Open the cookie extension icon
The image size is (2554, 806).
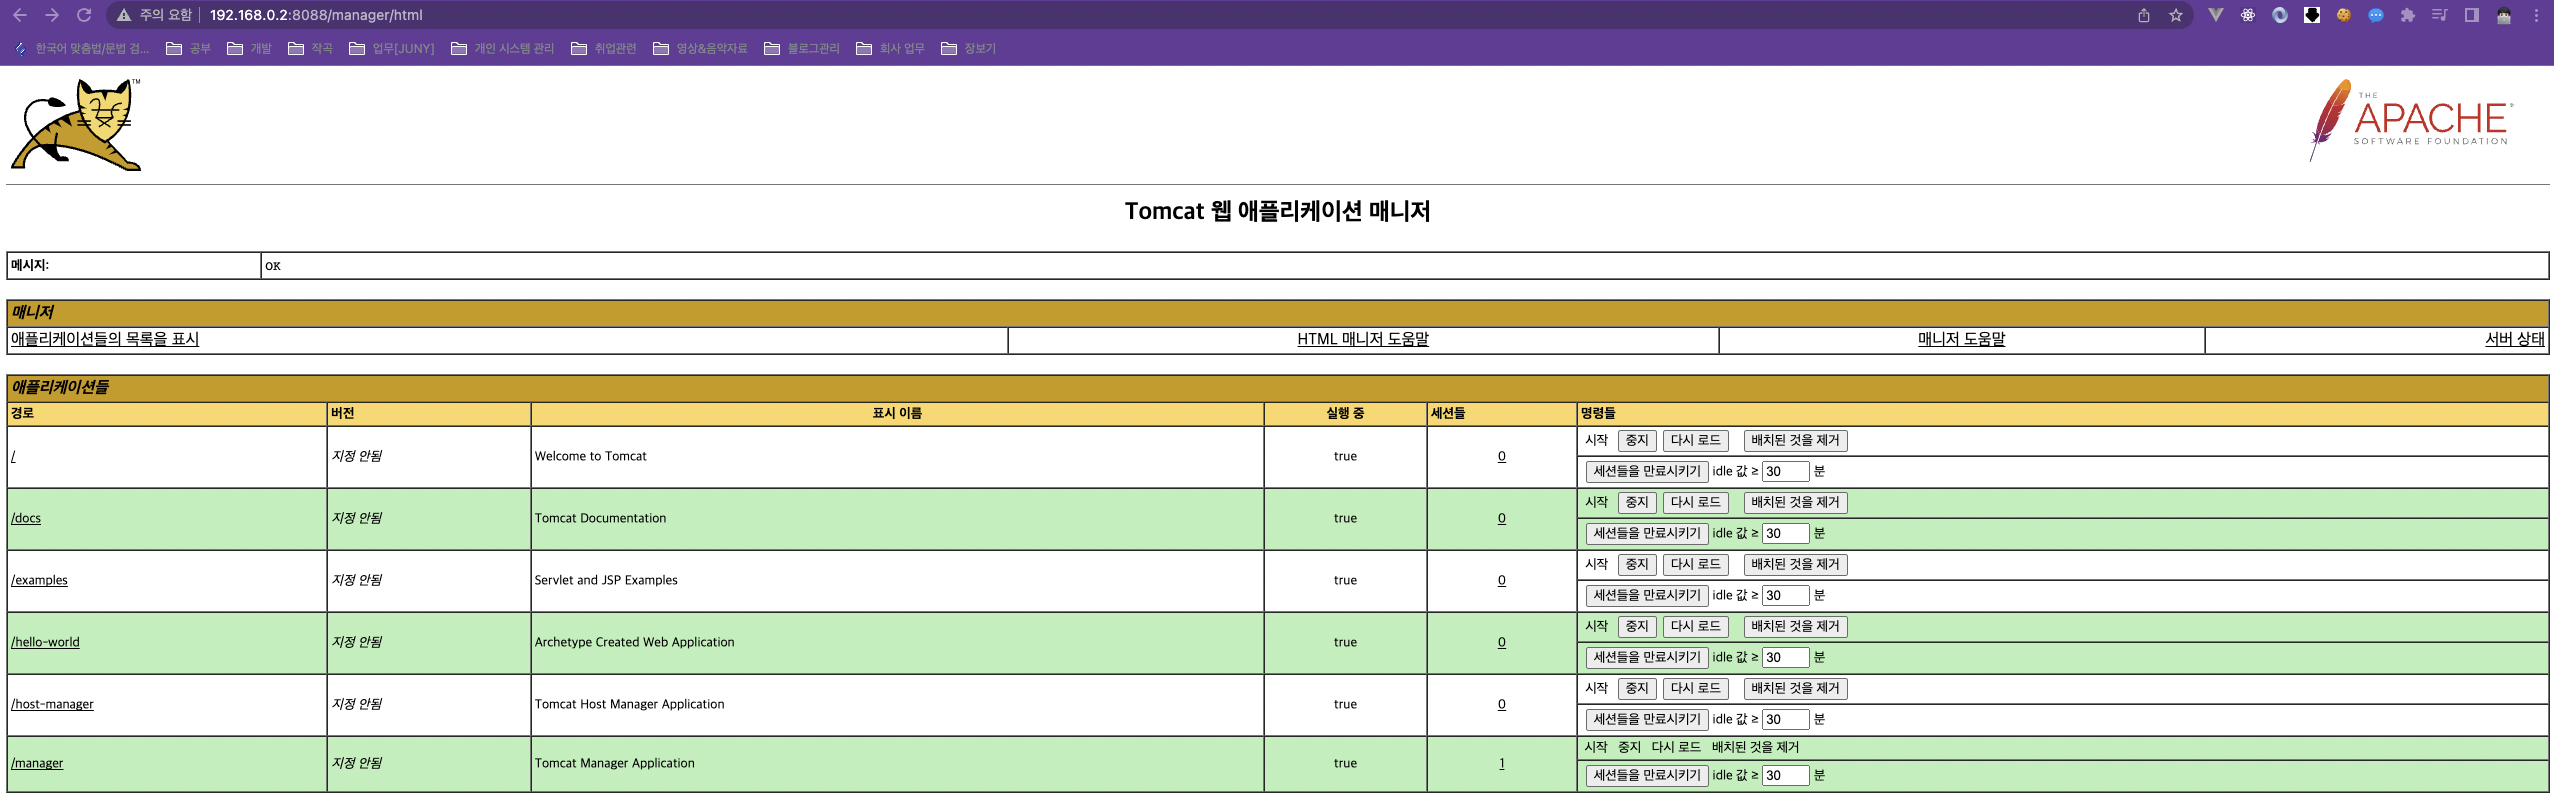2344,15
